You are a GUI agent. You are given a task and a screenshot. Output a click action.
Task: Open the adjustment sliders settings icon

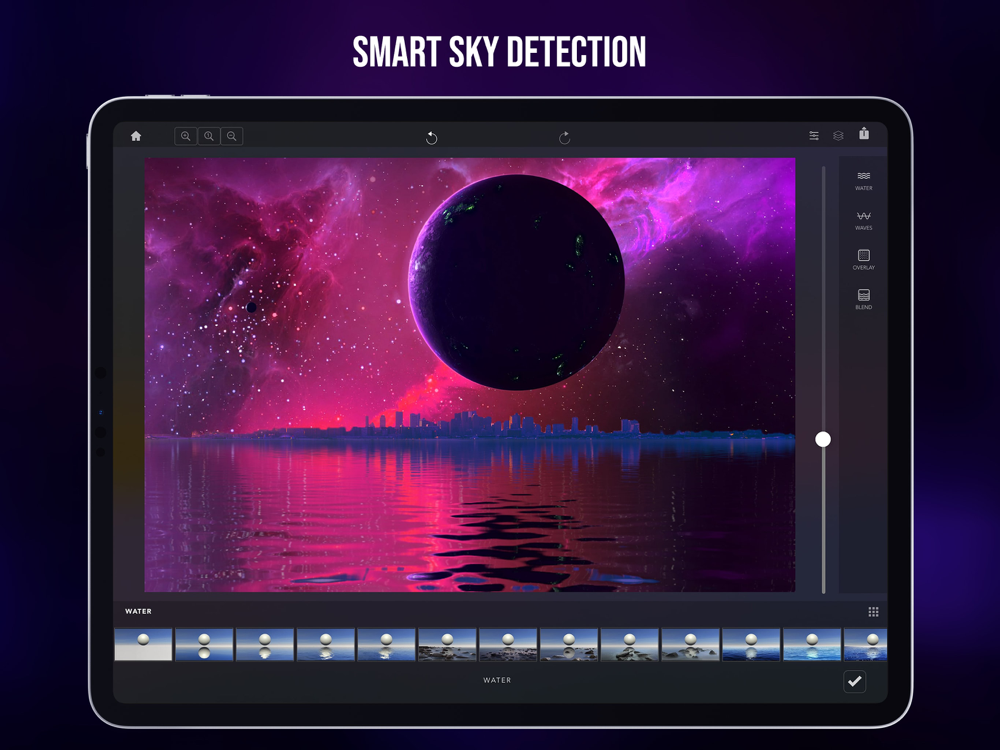click(814, 136)
